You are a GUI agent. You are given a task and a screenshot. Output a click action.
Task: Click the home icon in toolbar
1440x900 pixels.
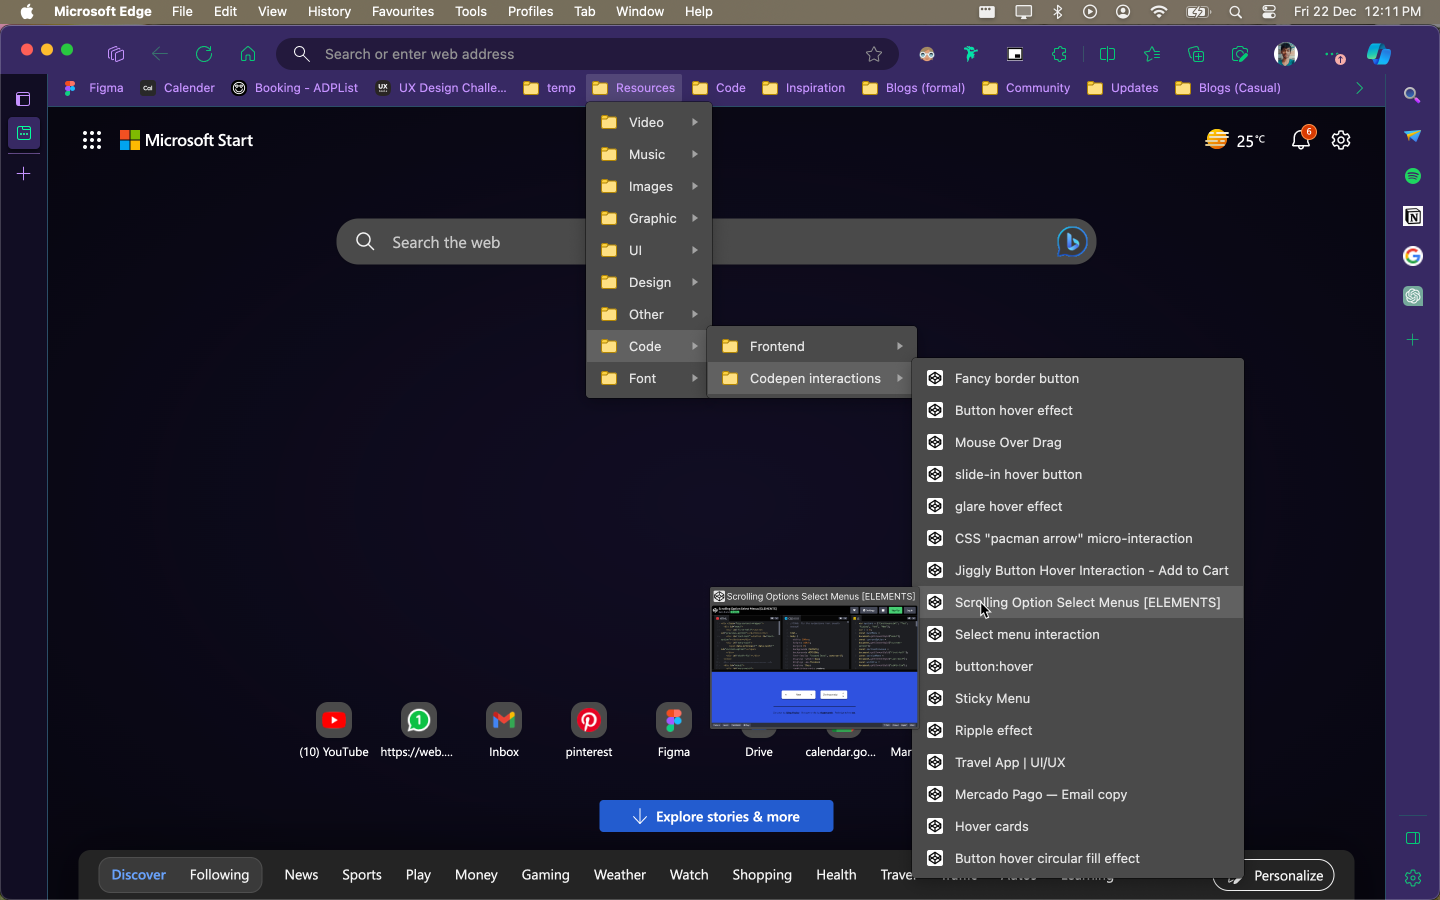point(248,54)
